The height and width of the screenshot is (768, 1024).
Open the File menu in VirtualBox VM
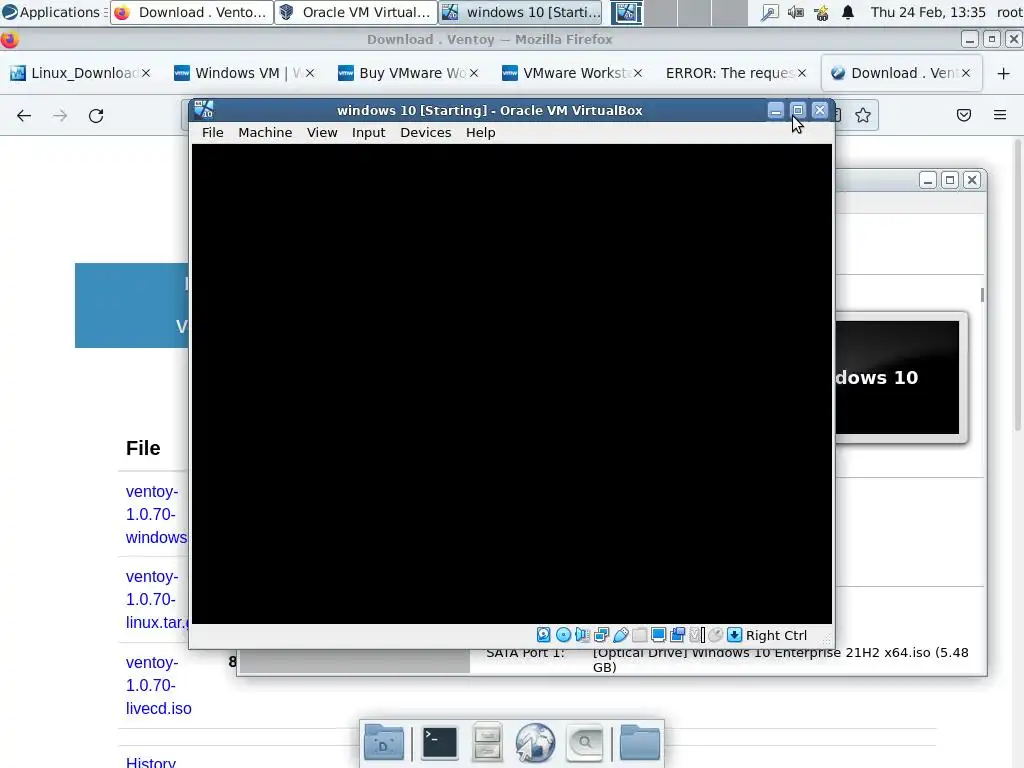[x=212, y=133]
